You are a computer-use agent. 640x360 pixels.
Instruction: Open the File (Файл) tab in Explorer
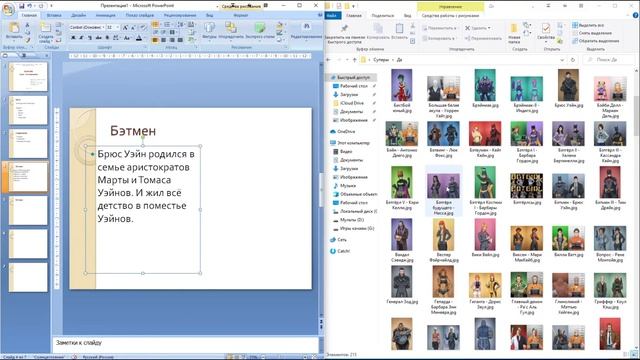(333, 16)
